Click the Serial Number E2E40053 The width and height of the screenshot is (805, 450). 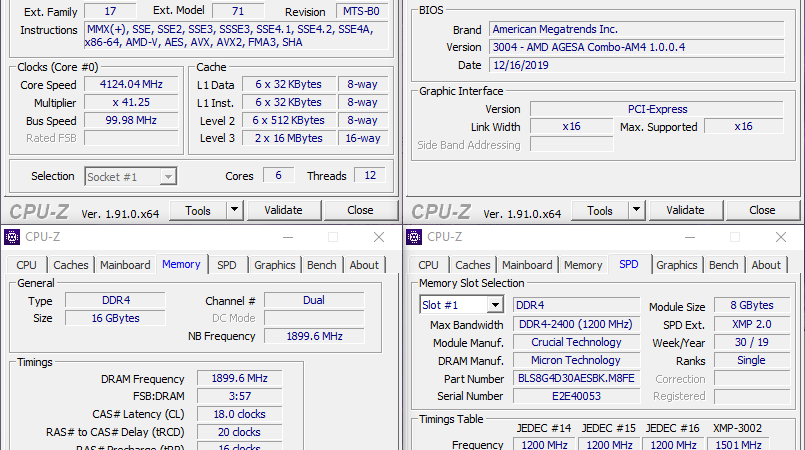pyautogui.click(x=576, y=396)
